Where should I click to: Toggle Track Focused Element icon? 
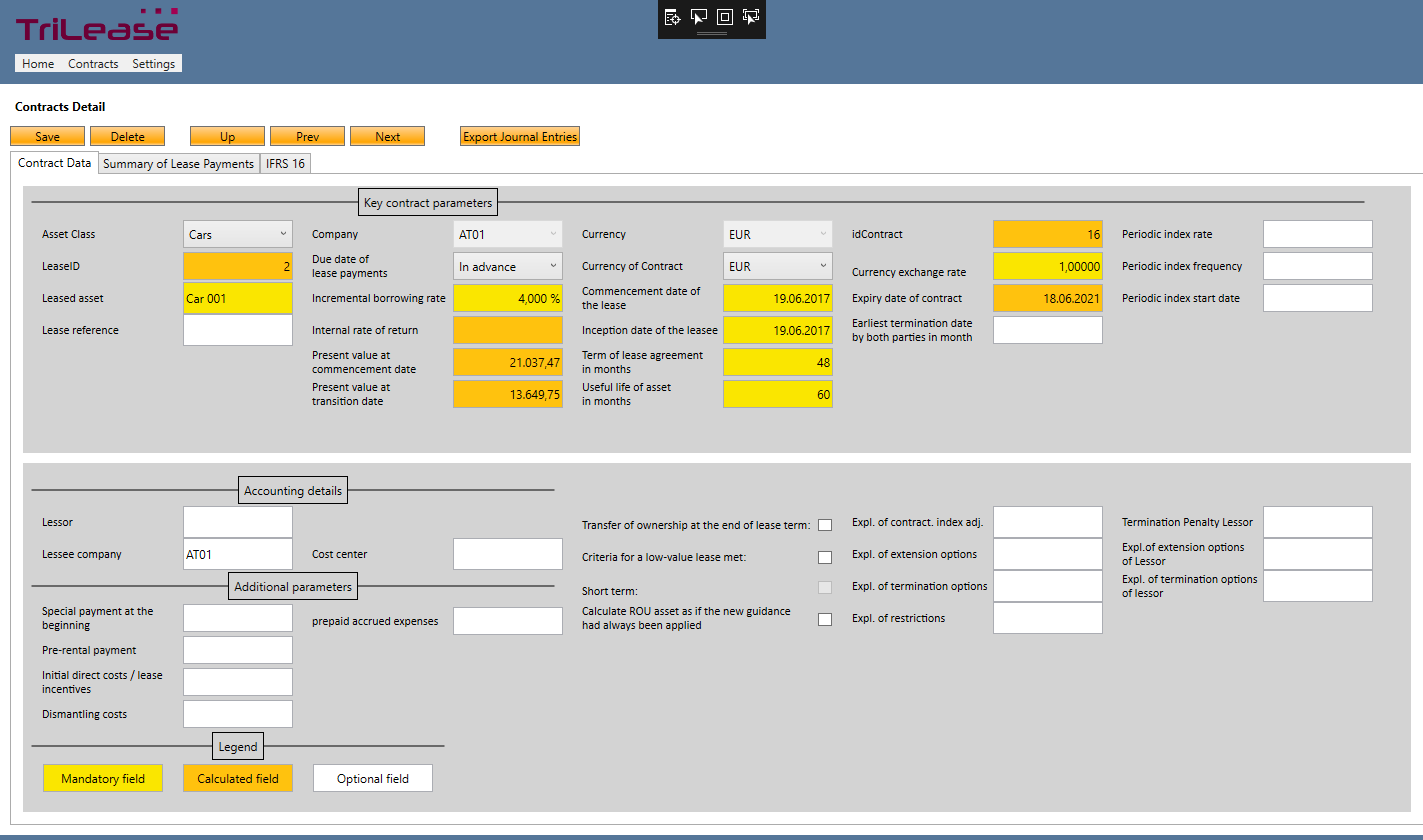(751, 17)
